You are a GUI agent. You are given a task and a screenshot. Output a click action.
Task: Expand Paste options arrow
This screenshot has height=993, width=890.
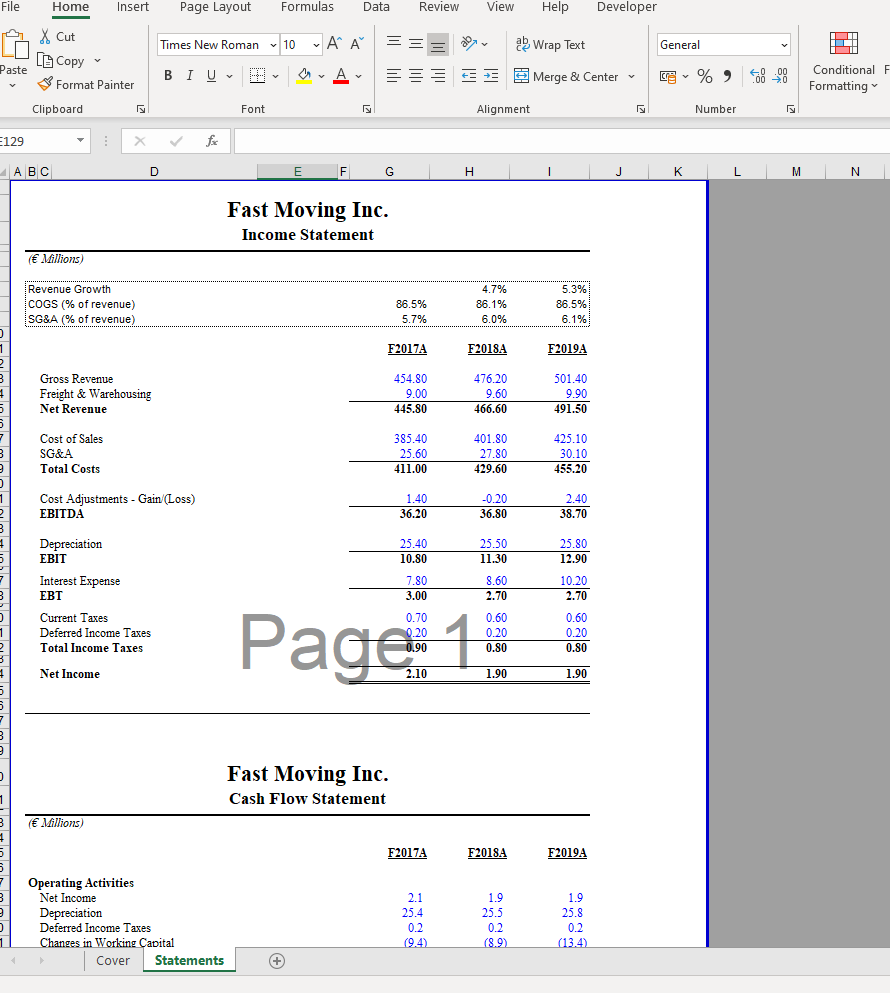tap(13, 85)
